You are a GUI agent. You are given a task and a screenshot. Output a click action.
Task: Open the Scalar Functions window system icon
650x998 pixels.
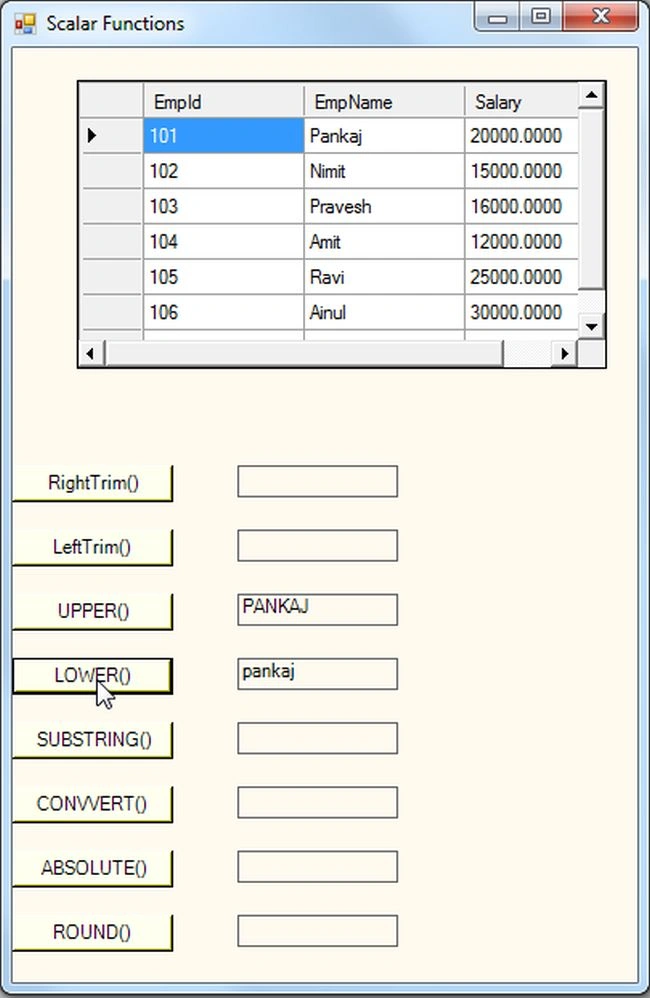pyautogui.click(x=25, y=24)
